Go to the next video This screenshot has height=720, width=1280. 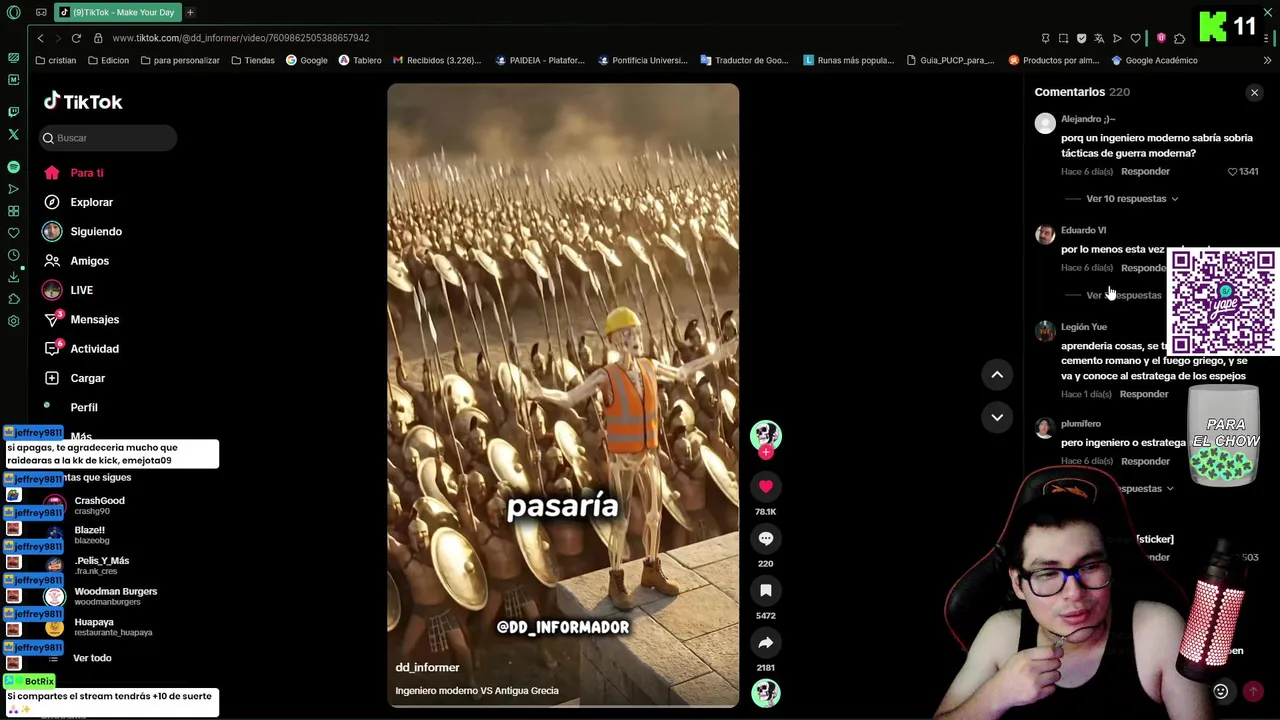tap(997, 417)
